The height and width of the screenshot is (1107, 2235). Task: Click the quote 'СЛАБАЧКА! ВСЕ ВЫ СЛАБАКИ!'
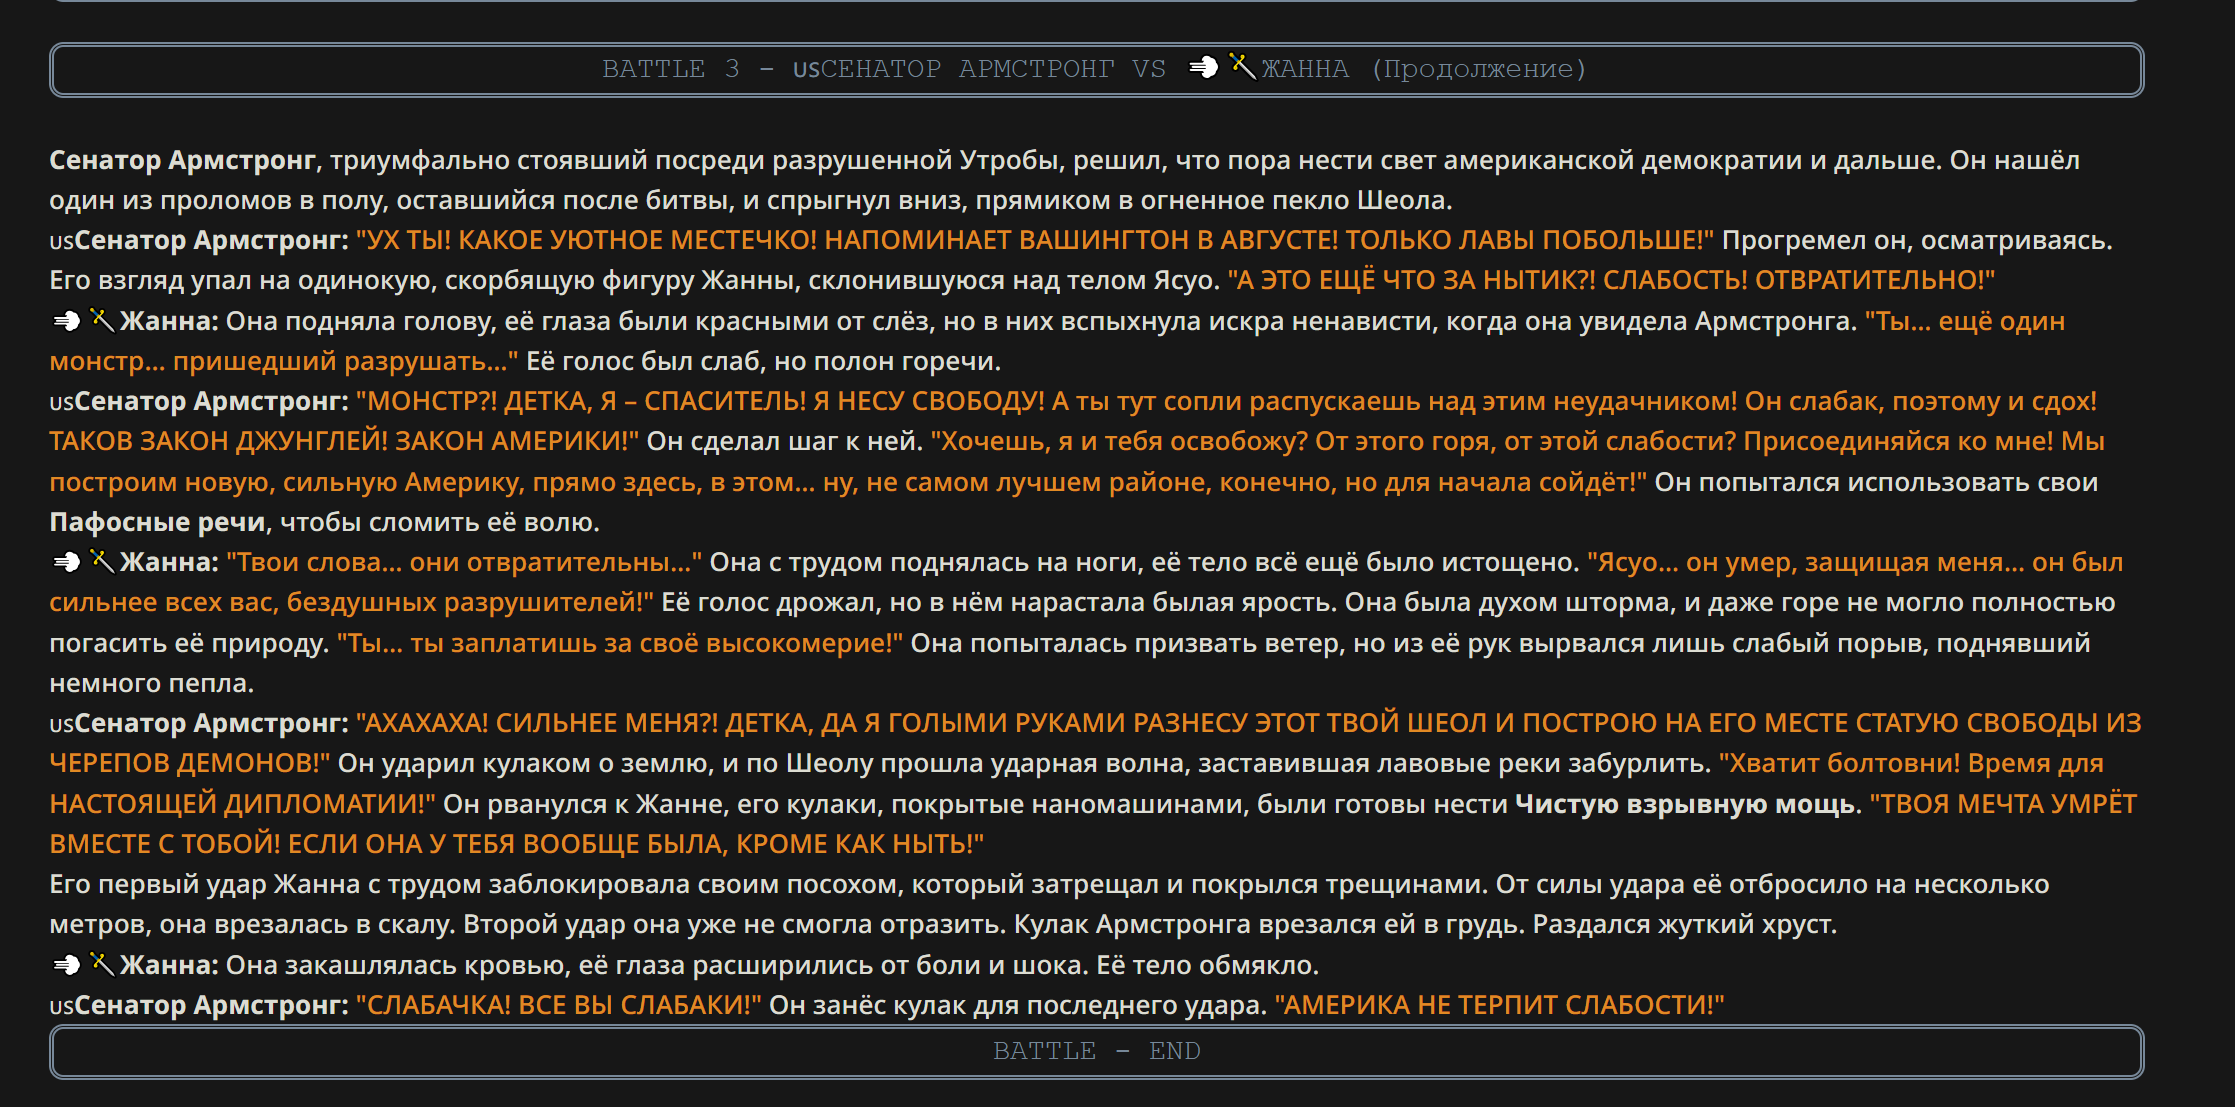[x=558, y=1005]
